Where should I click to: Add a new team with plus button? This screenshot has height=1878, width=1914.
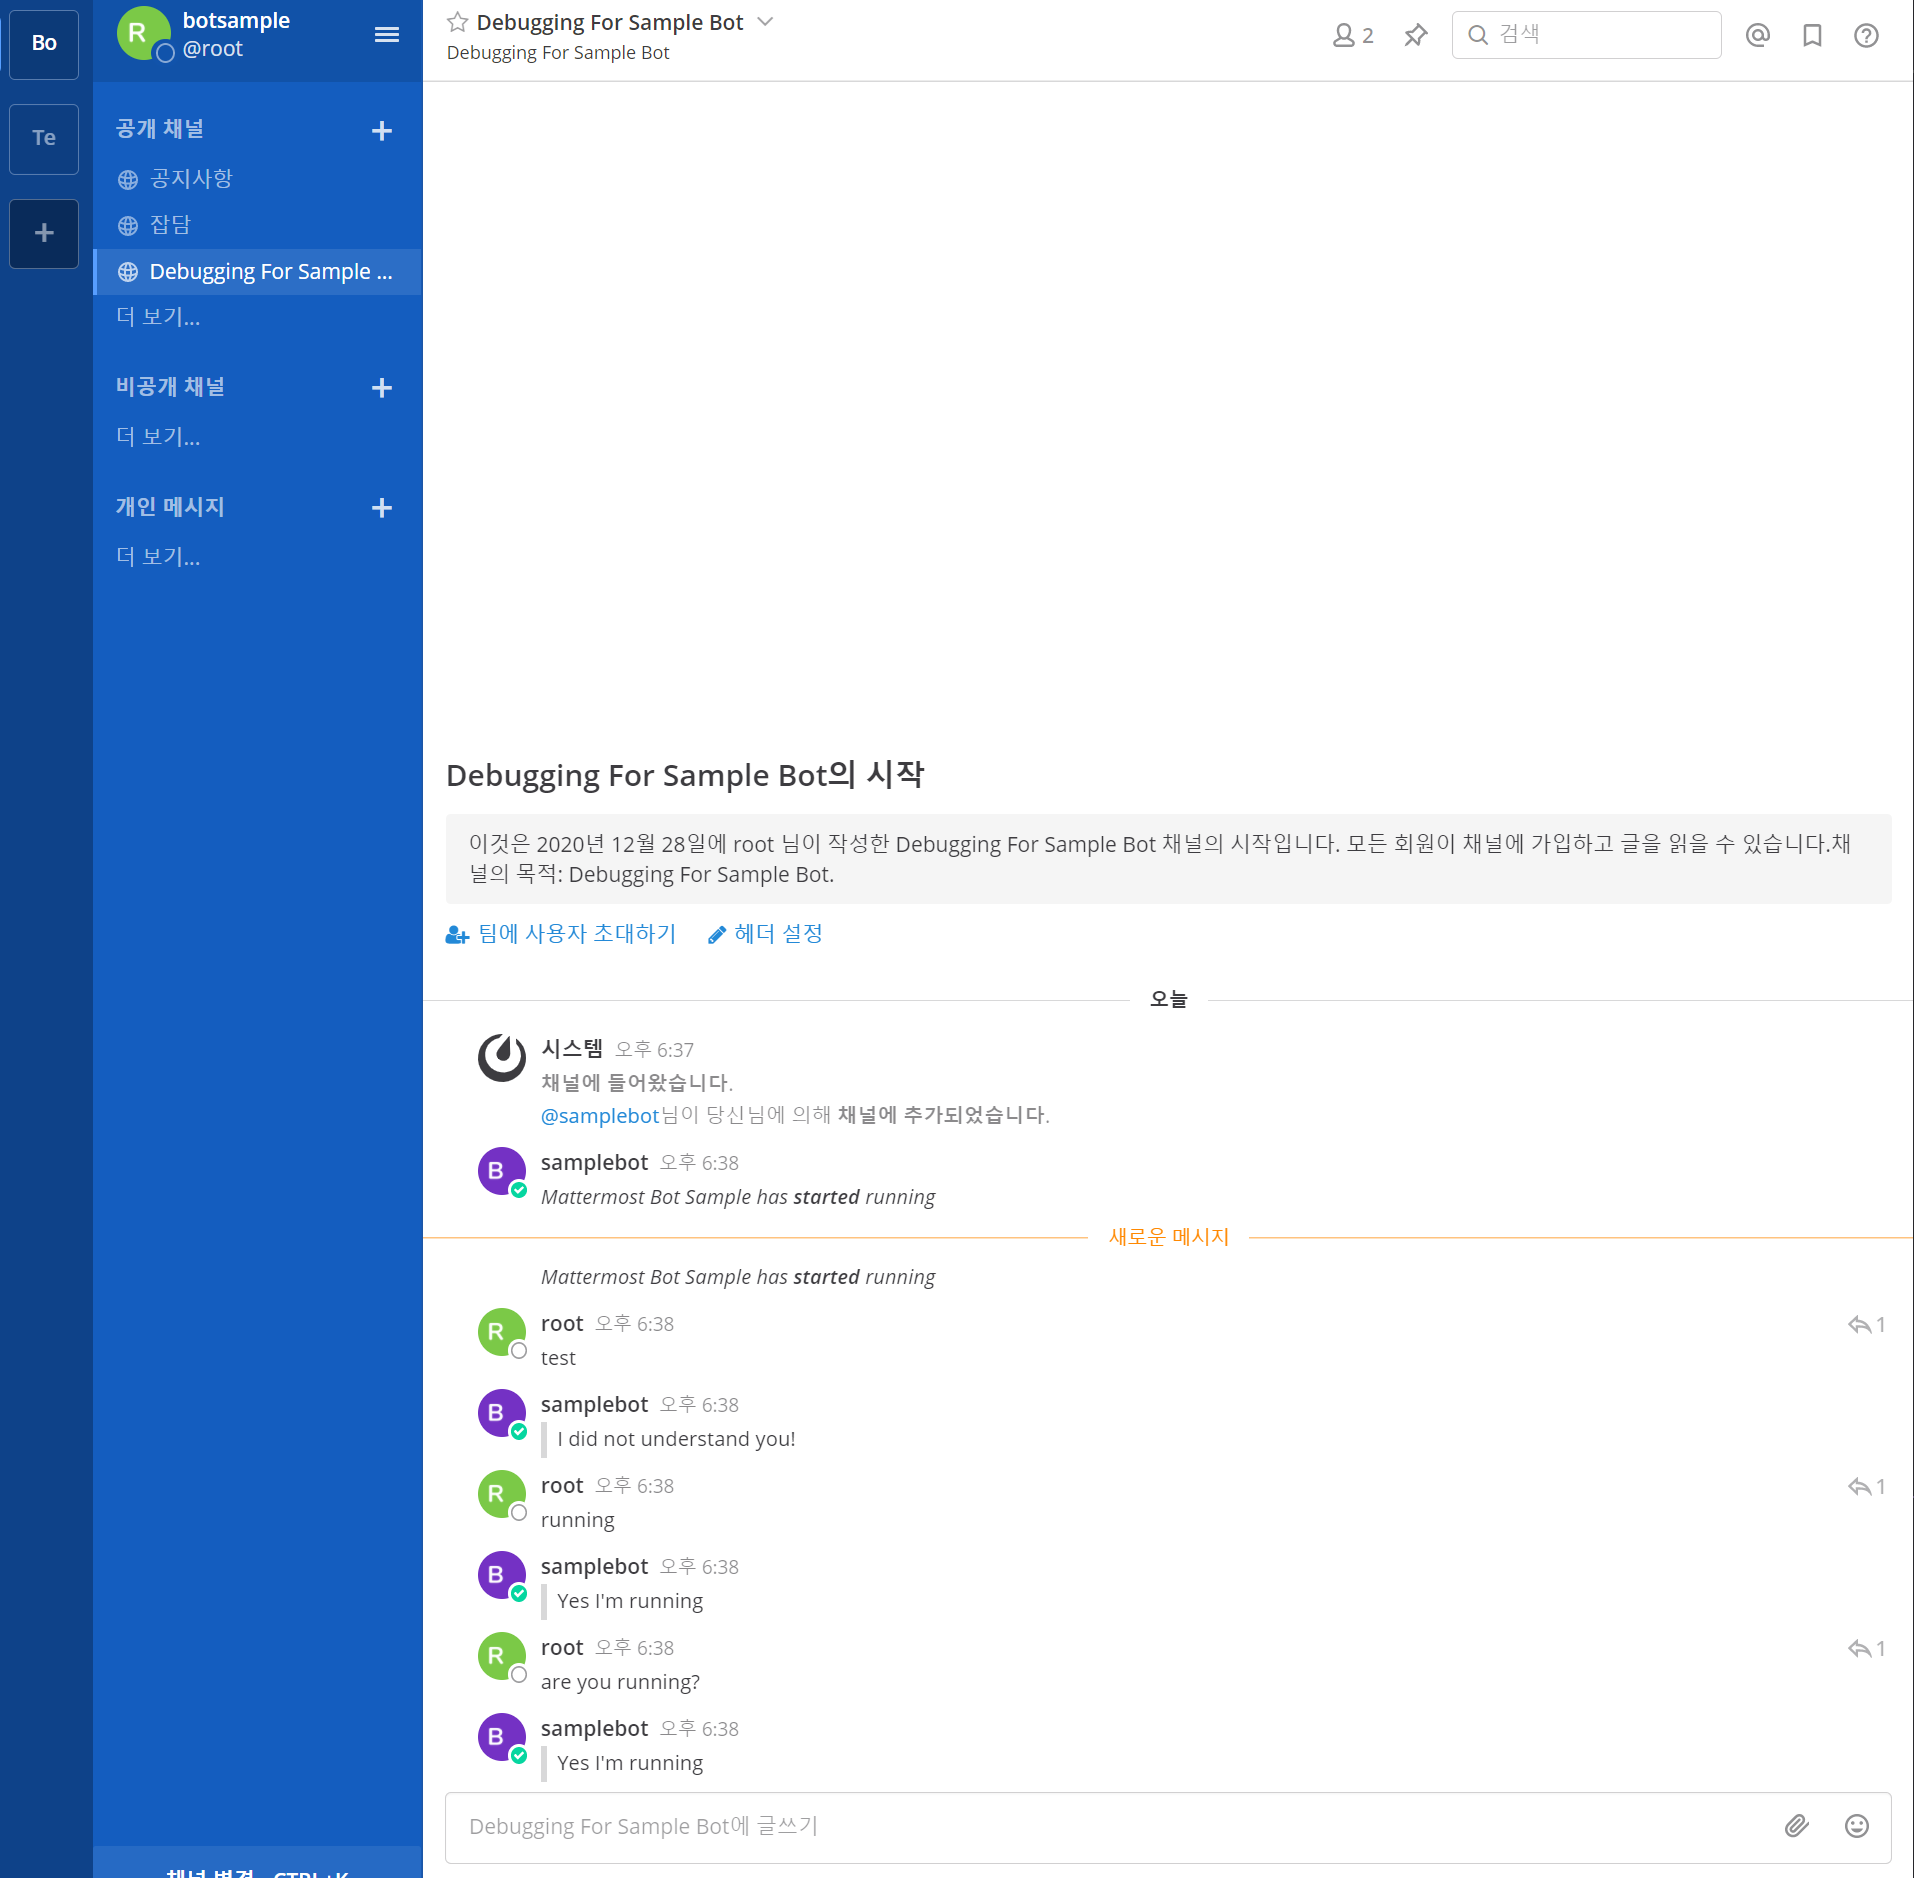tap(44, 233)
